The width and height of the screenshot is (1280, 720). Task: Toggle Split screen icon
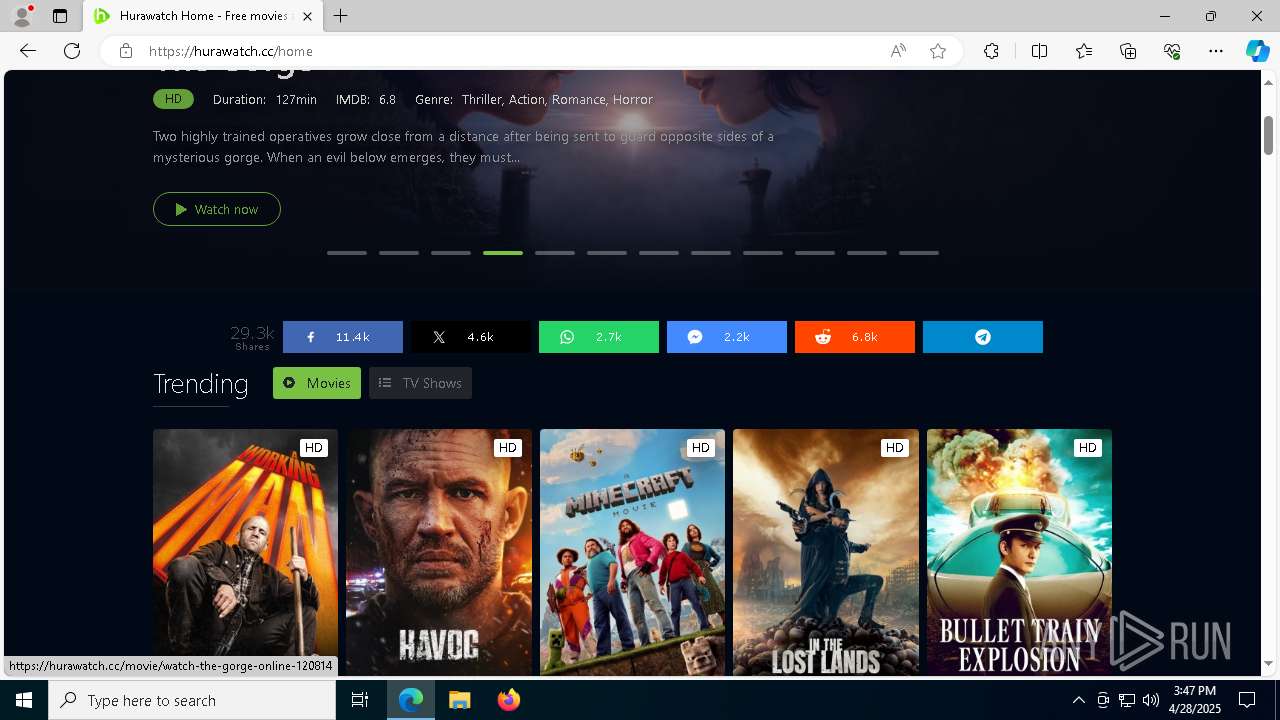point(1039,51)
